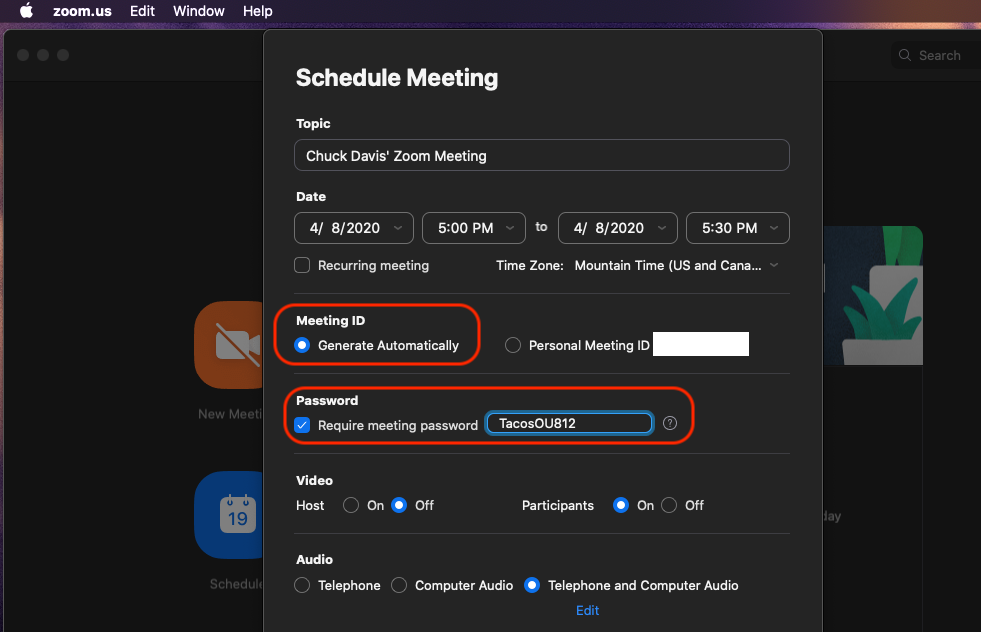Click the Search field in main window
This screenshot has width=981, height=632.
(936, 55)
